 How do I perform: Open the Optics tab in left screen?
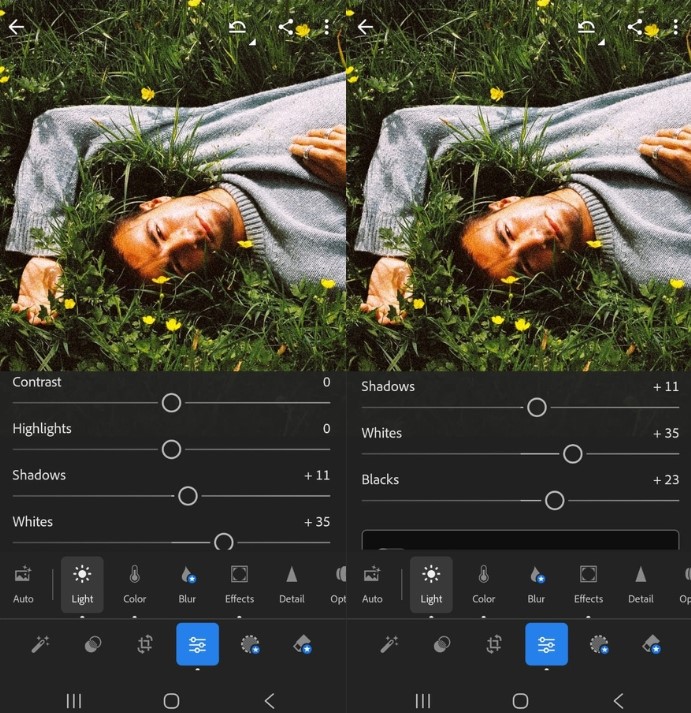coord(338,585)
